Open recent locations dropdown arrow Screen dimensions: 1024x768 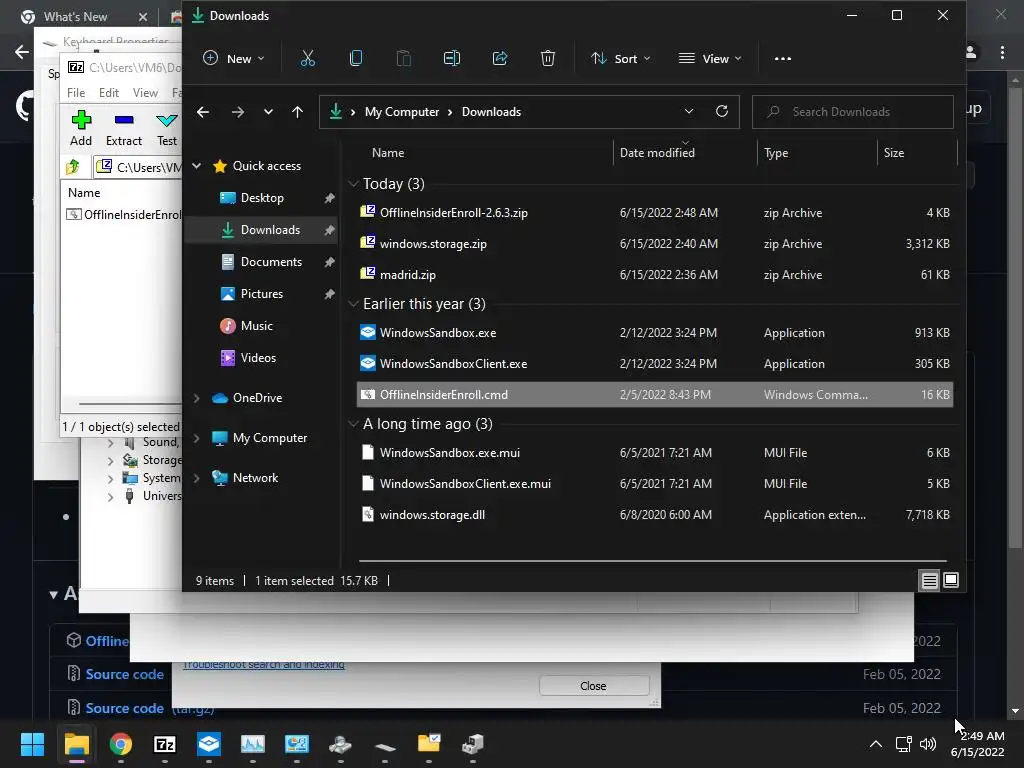(x=268, y=112)
